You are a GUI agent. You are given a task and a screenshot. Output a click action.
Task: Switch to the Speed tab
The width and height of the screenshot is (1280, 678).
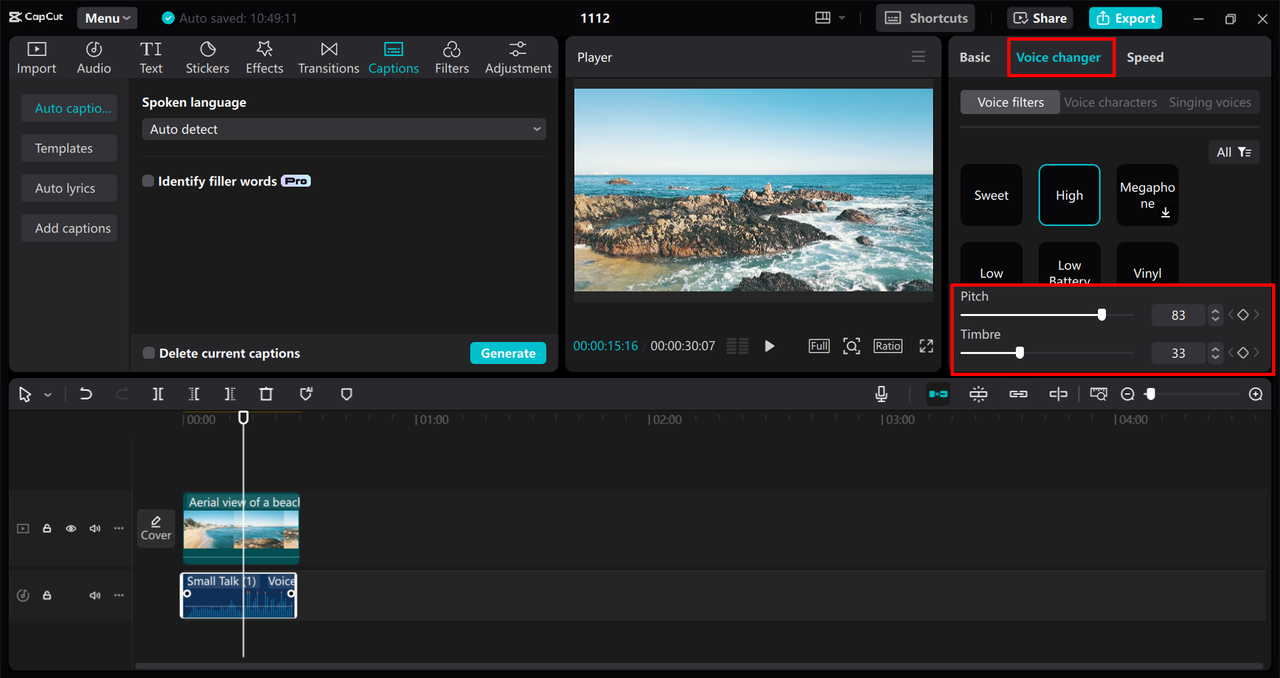pyautogui.click(x=1145, y=57)
